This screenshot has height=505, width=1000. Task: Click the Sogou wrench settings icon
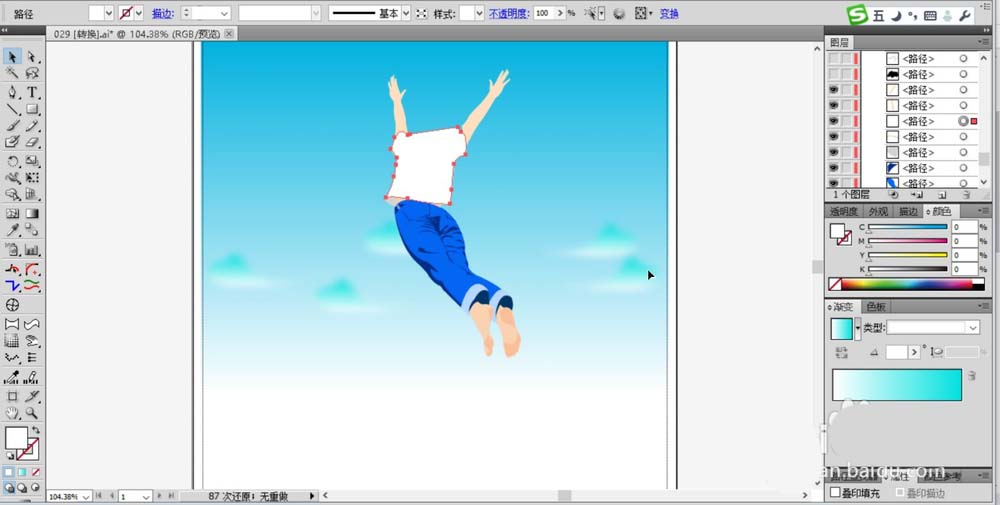coord(966,16)
